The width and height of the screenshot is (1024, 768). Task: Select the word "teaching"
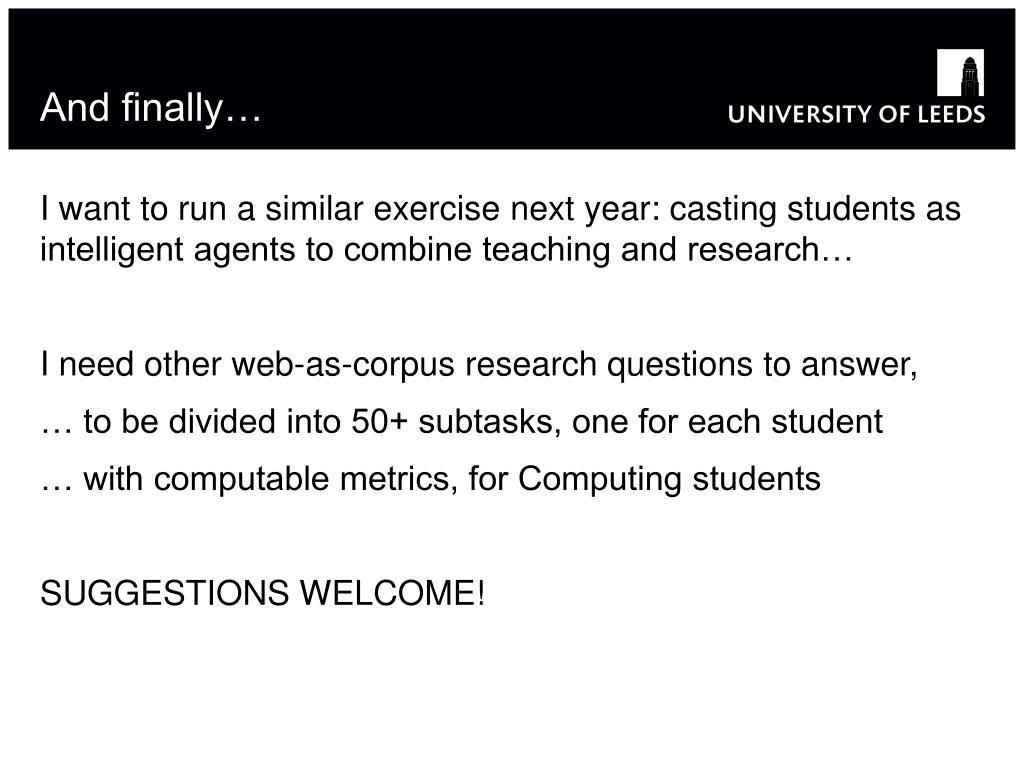point(546,249)
